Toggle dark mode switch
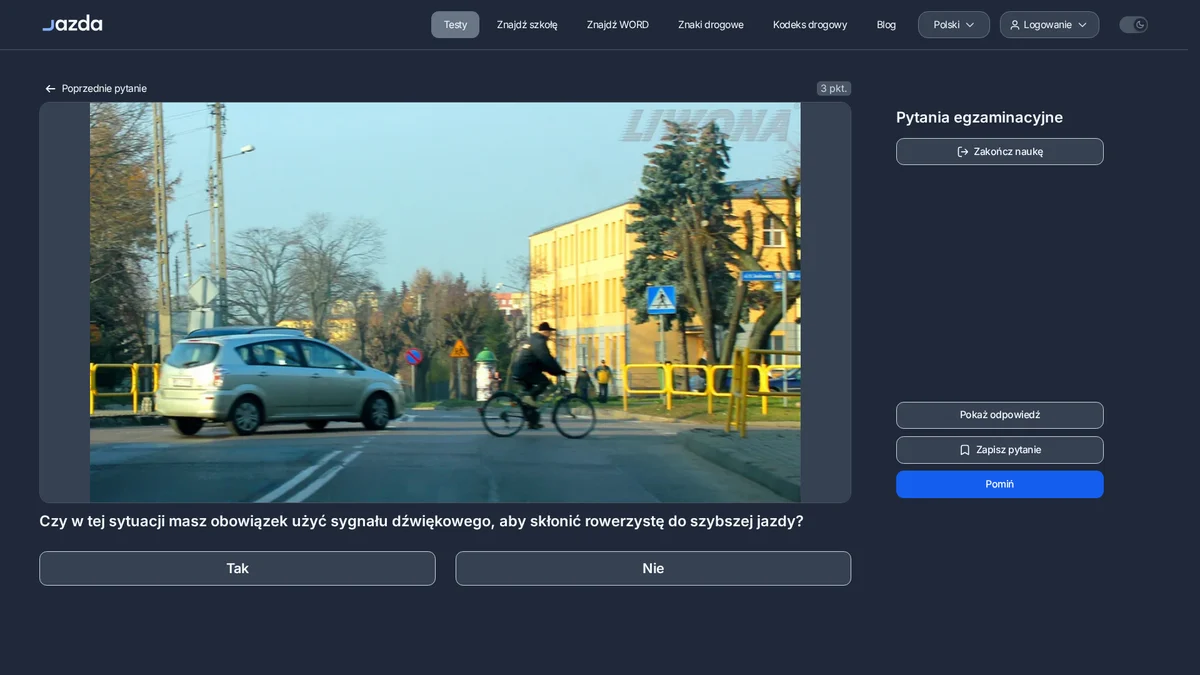The image size is (1200, 675). pos(1133,25)
